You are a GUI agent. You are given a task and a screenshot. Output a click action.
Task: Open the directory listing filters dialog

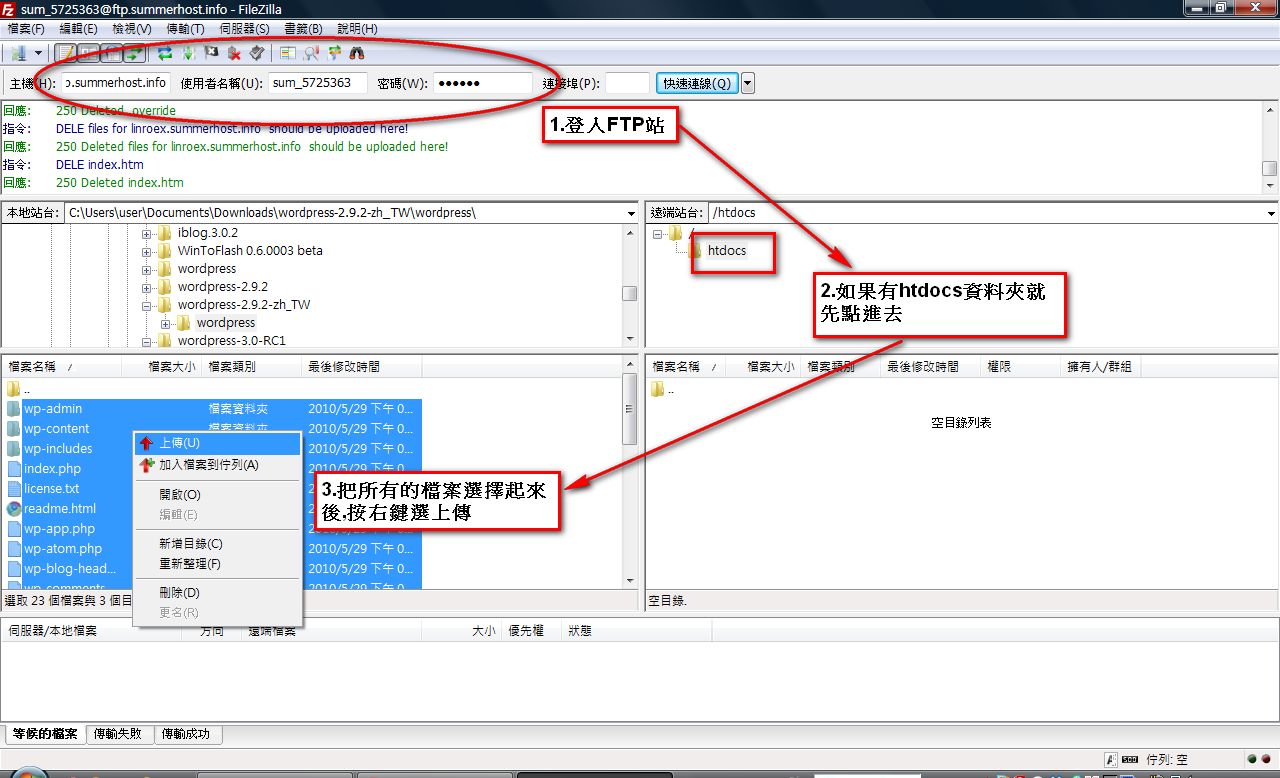(x=288, y=53)
